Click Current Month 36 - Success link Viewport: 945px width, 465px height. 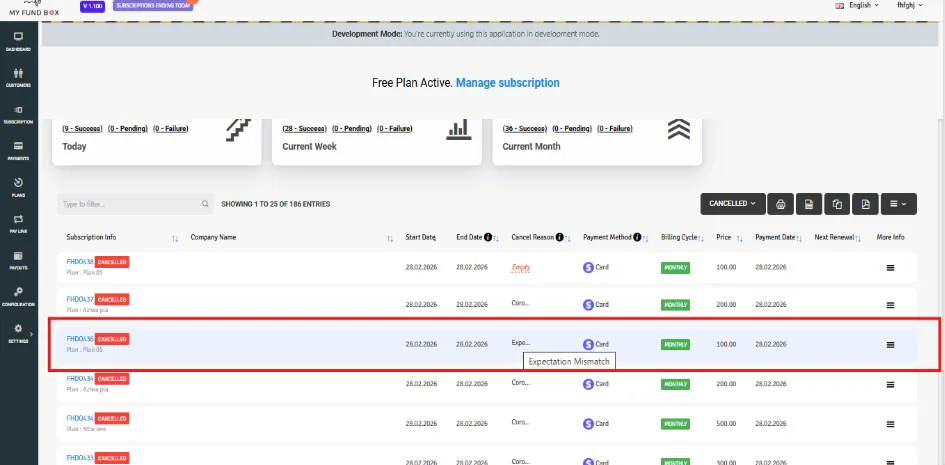[524, 128]
